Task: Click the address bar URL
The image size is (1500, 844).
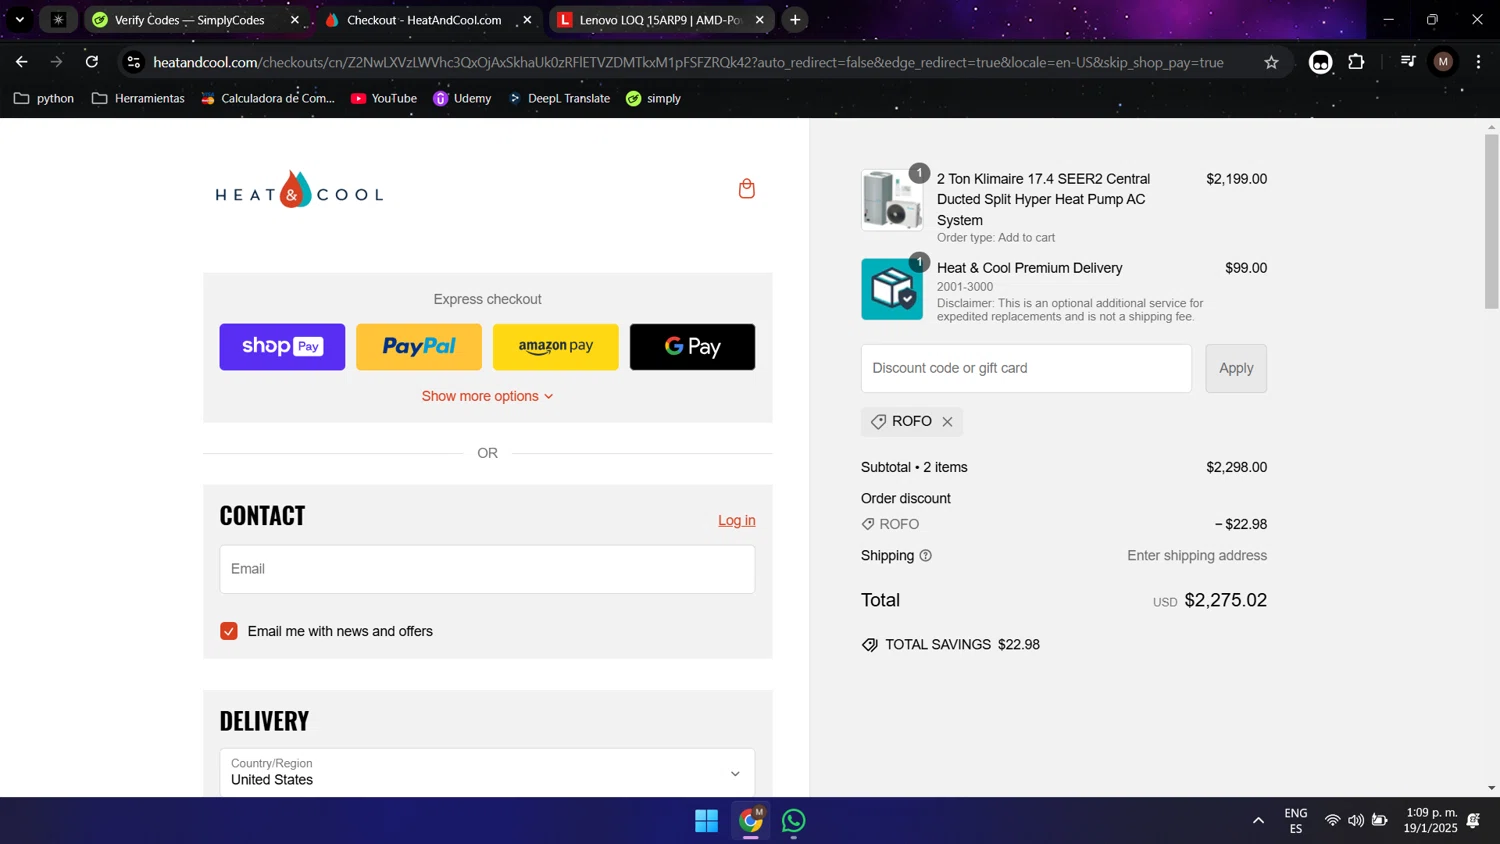Action: click(x=688, y=62)
